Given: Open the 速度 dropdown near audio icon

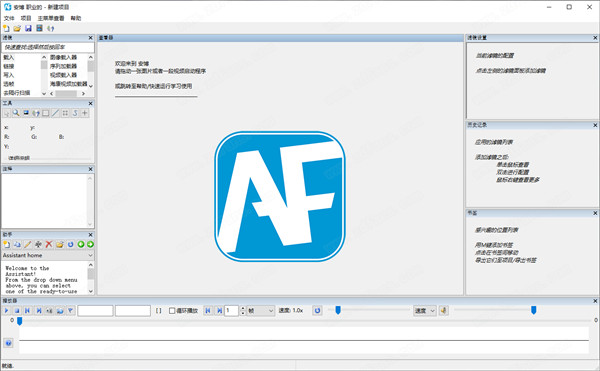Looking at the screenshot, I should (425, 311).
